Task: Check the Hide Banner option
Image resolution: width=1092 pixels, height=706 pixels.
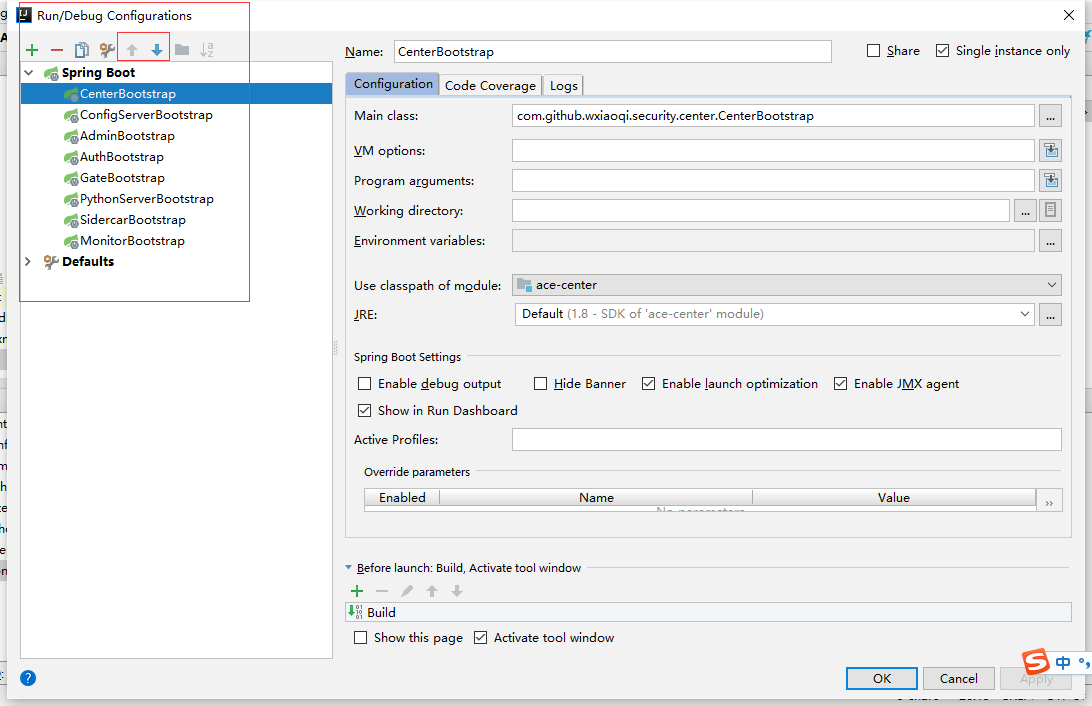Action: [x=540, y=384]
